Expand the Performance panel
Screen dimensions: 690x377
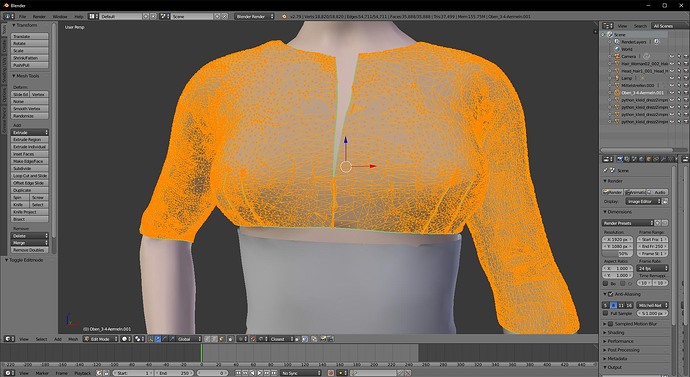coord(620,341)
